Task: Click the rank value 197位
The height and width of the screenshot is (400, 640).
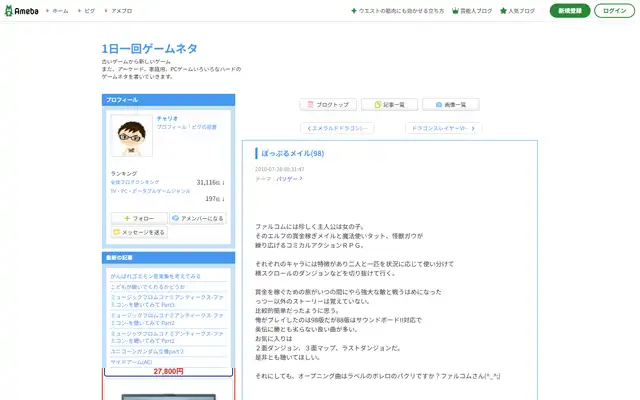Action: tap(215, 199)
